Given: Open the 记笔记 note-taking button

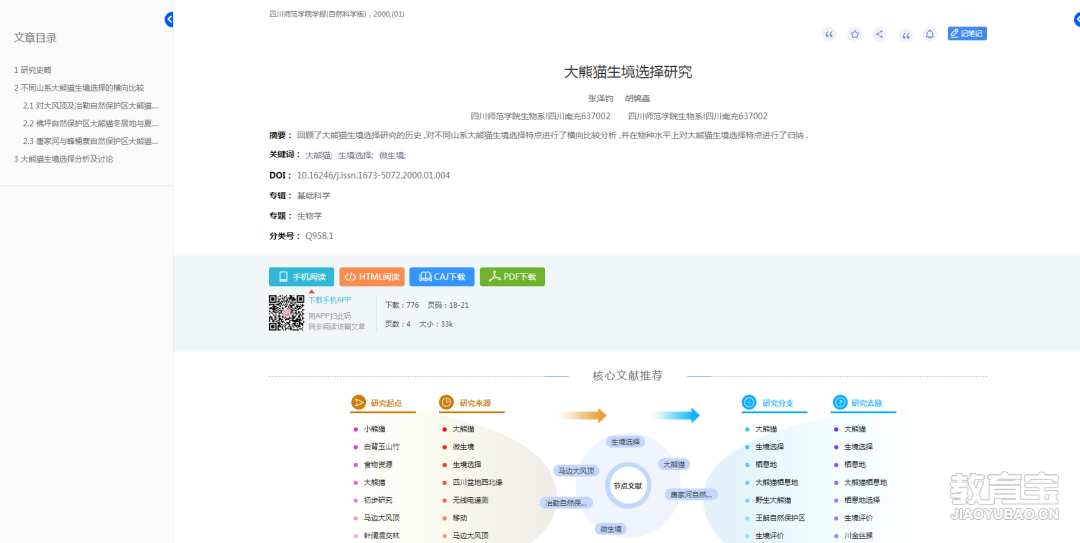Looking at the screenshot, I should coord(967,33).
